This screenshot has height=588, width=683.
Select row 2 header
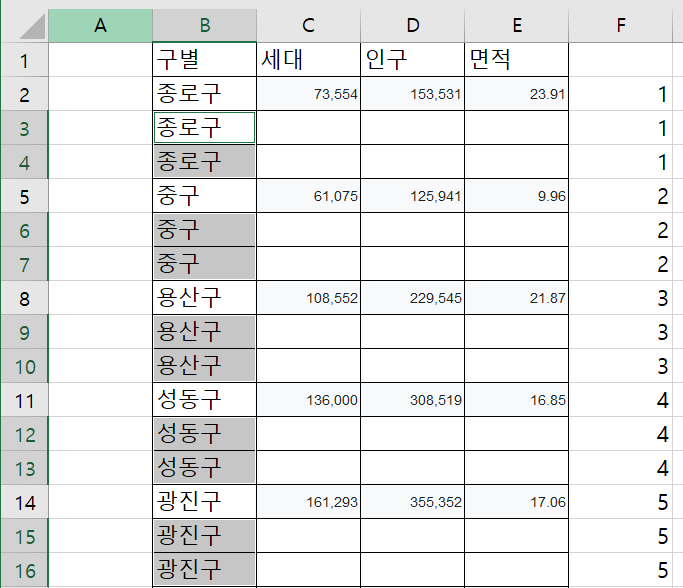pos(24,94)
